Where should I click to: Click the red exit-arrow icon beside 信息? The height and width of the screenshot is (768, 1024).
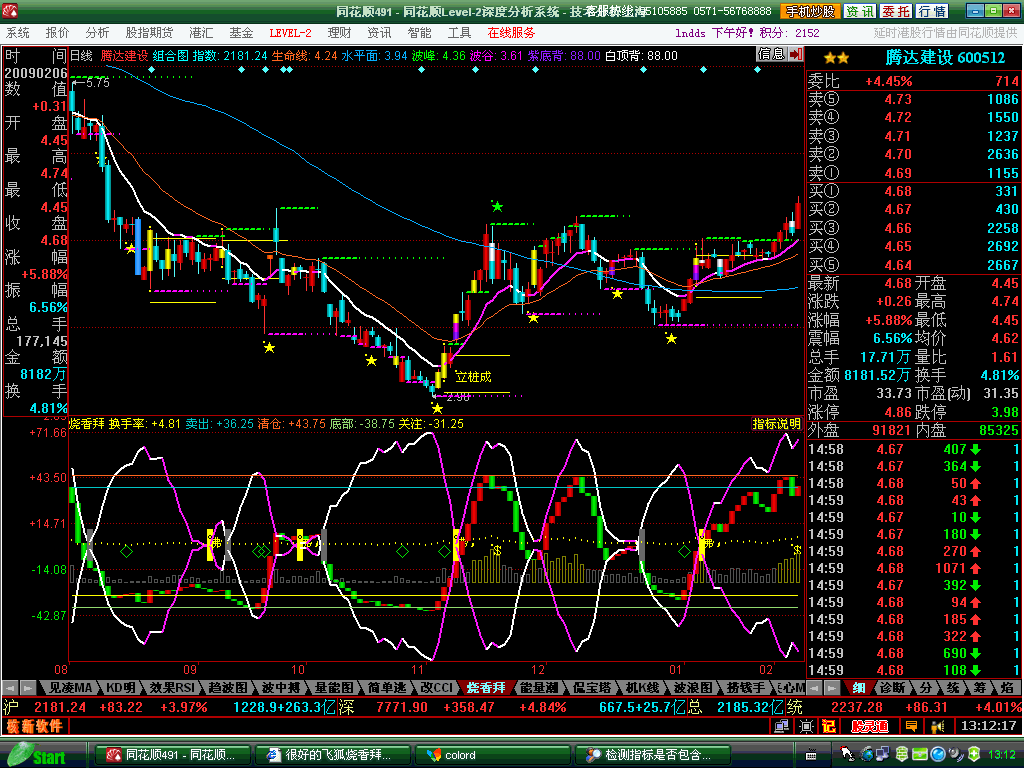[x=795, y=54]
